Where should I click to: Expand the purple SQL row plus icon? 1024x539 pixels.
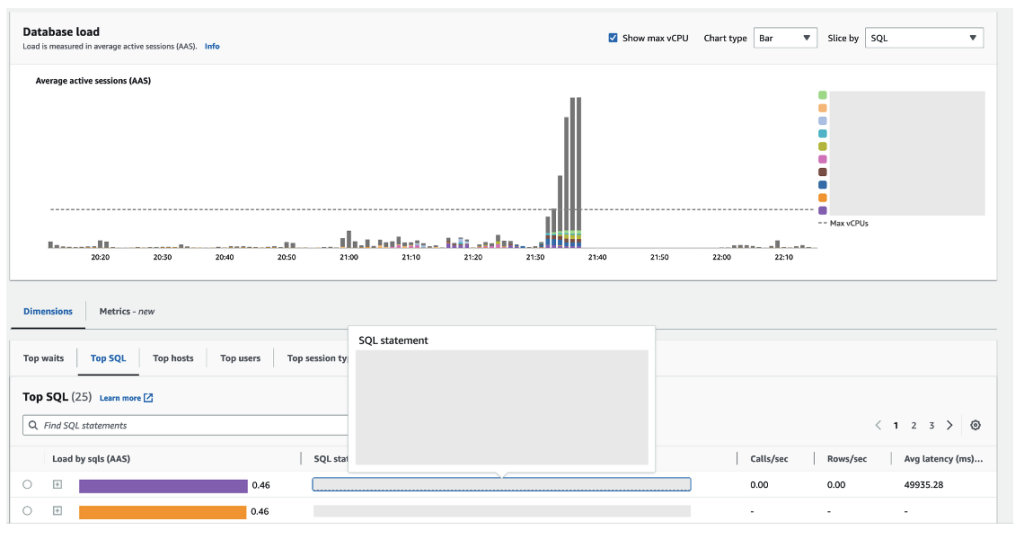tap(57, 485)
